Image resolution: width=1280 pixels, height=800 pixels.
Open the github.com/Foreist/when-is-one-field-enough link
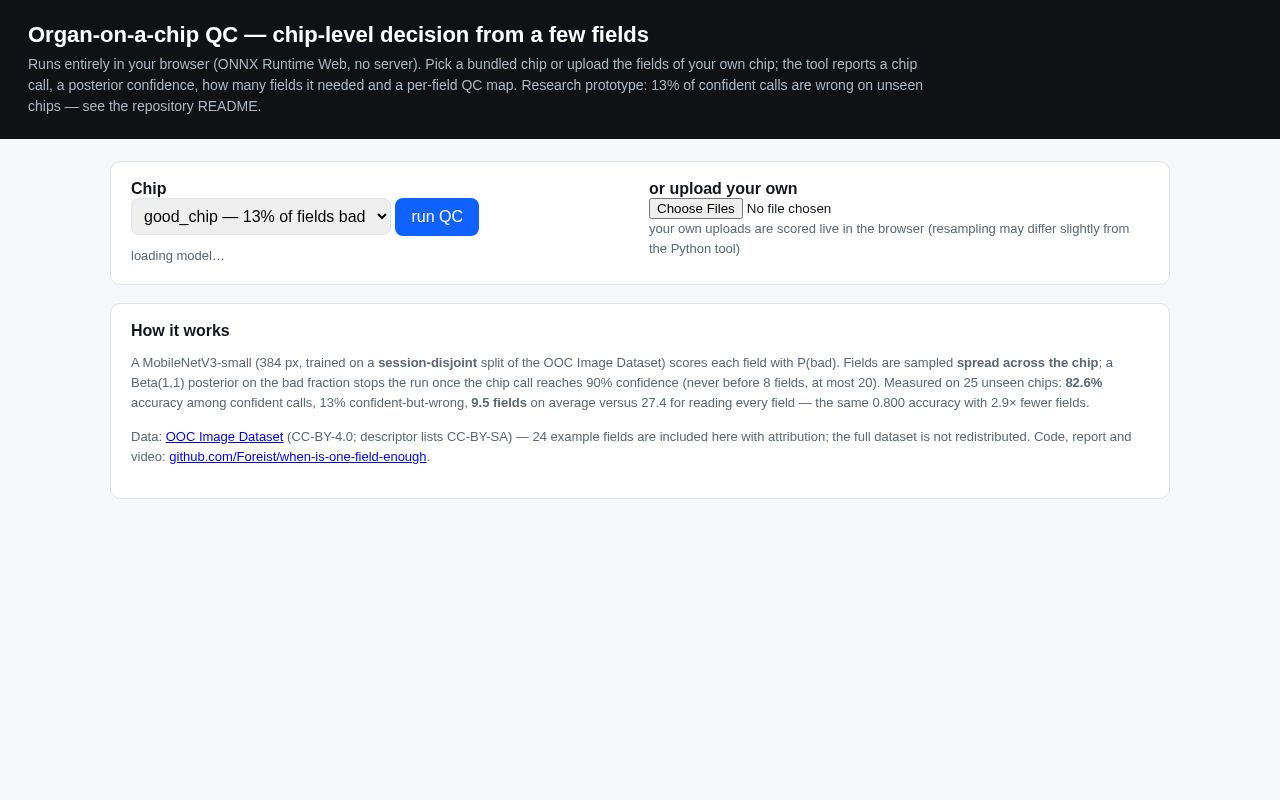coord(298,456)
